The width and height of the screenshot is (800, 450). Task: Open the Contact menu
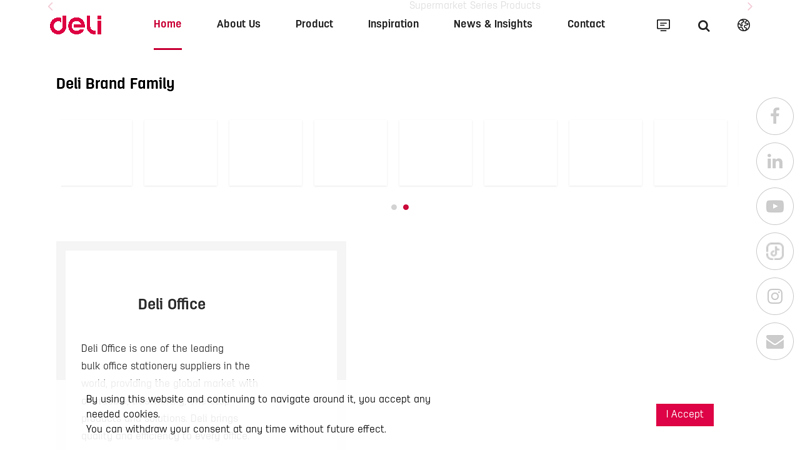(x=586, y=24)
